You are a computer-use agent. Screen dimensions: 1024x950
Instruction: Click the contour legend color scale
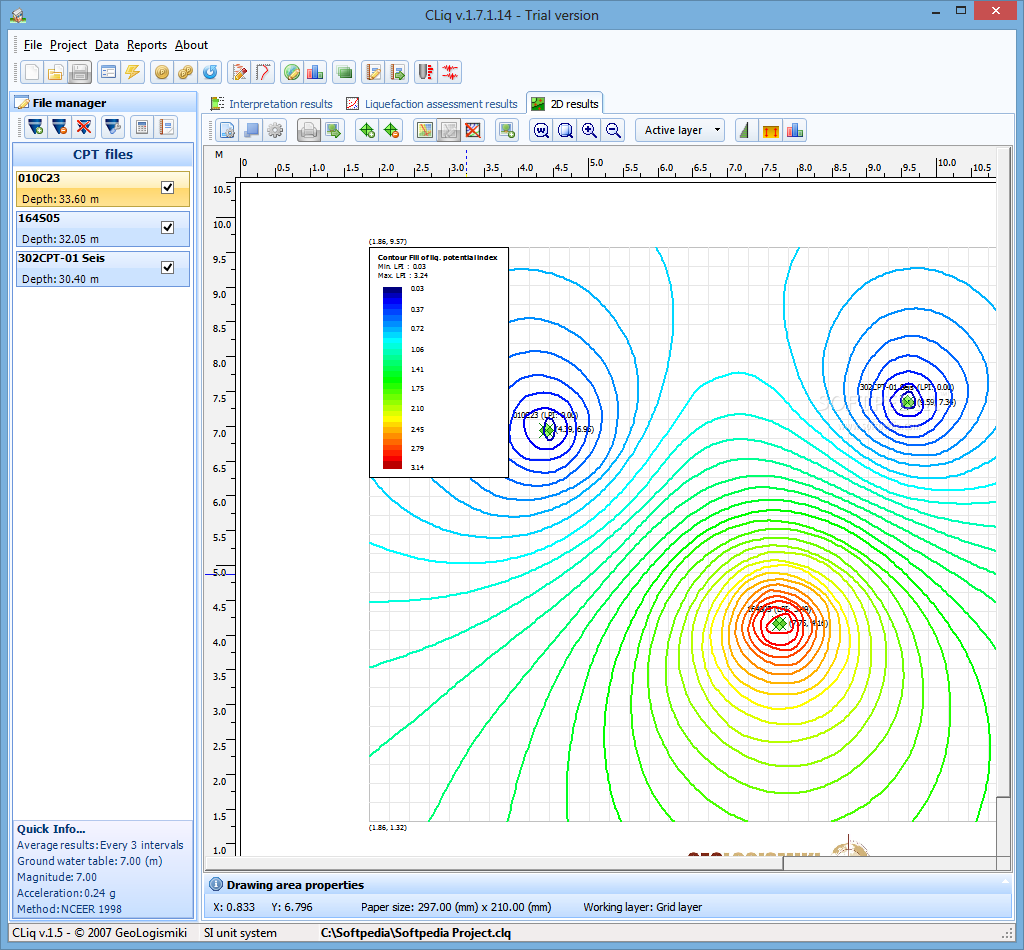click(392, 378)
